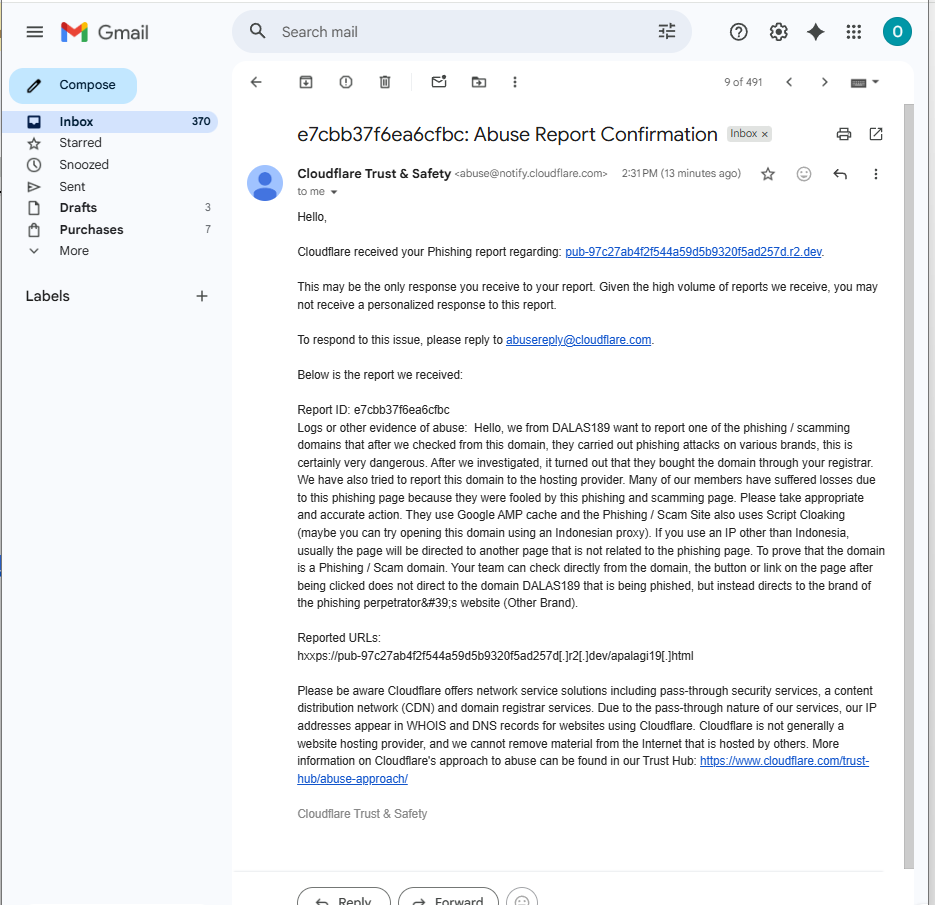Click the search magnifier icon

(258, 31)
